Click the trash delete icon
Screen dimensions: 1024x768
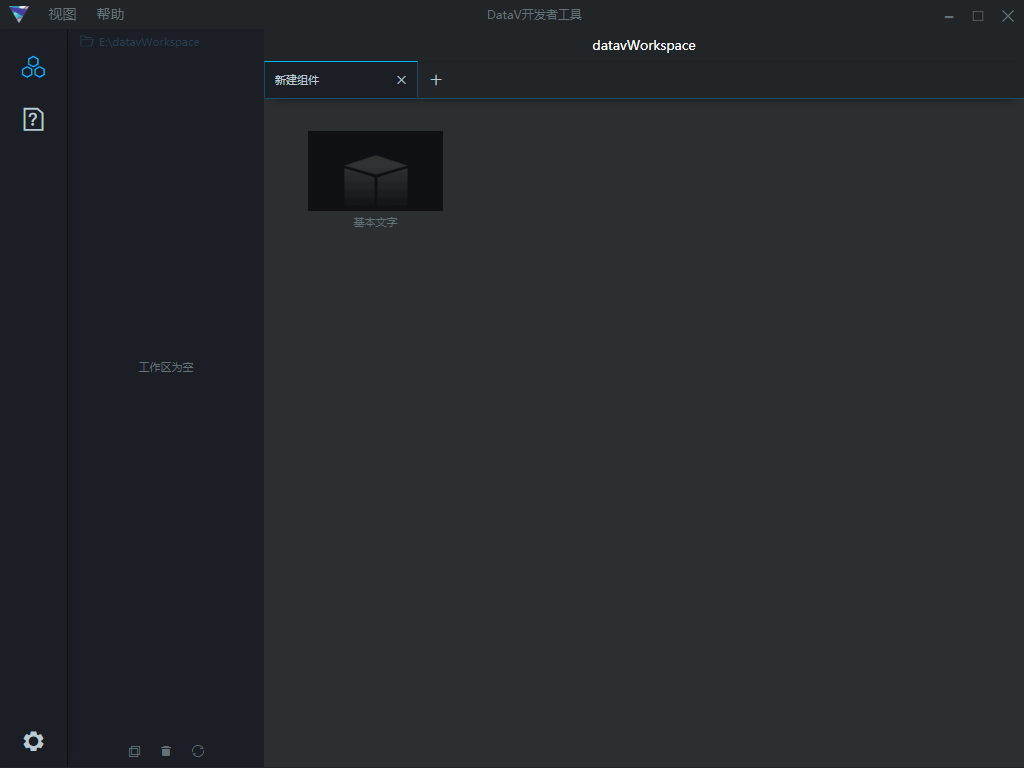click(166, 751)
